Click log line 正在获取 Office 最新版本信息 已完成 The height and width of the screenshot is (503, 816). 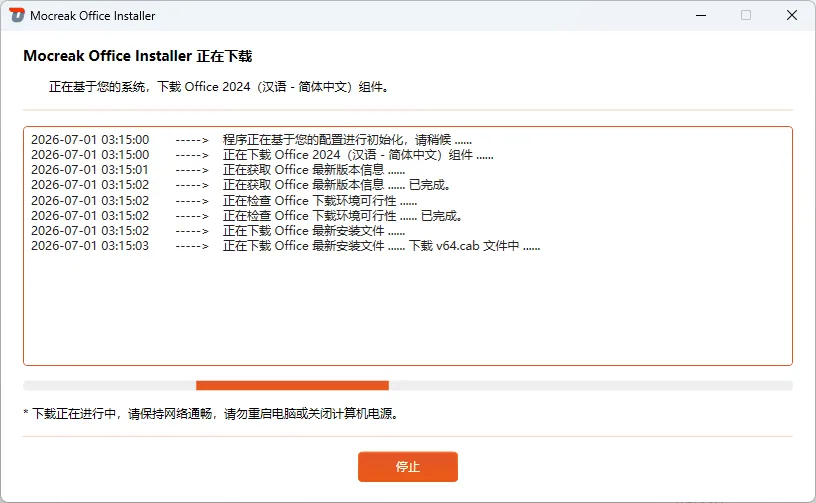(x=241, y=185)
